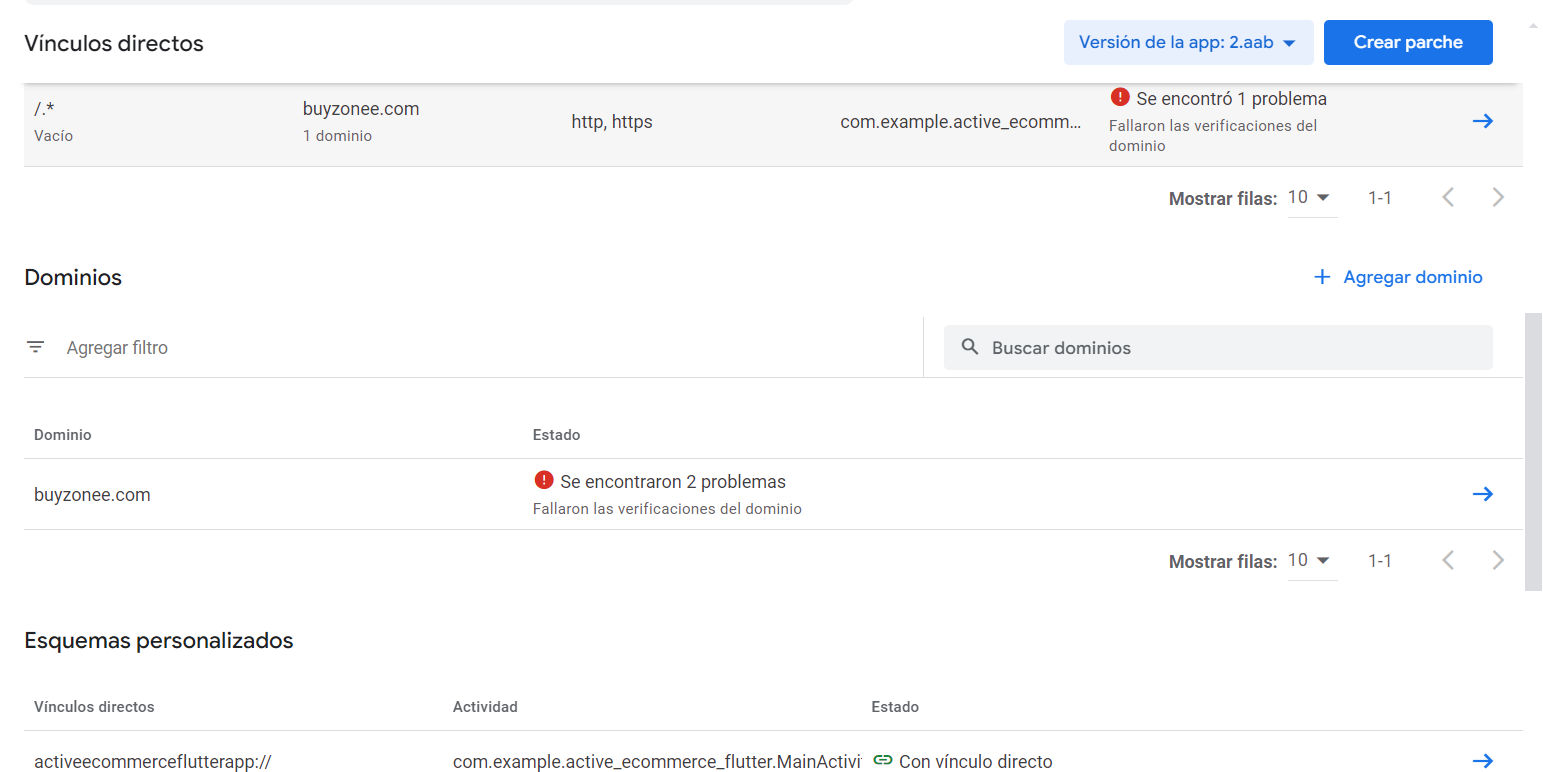Open details arrow for the /.* deep link row
The width and height of the screenshot is (1543, 772).
[1482, 121]
